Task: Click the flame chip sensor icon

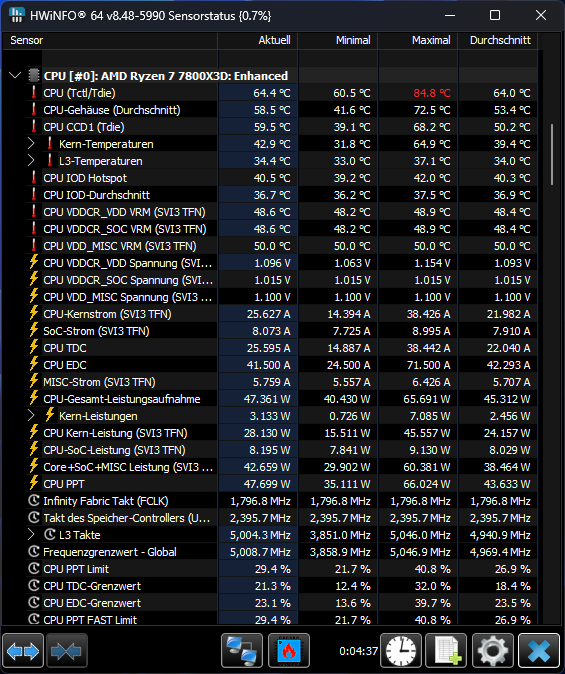Action: point(289,651)
